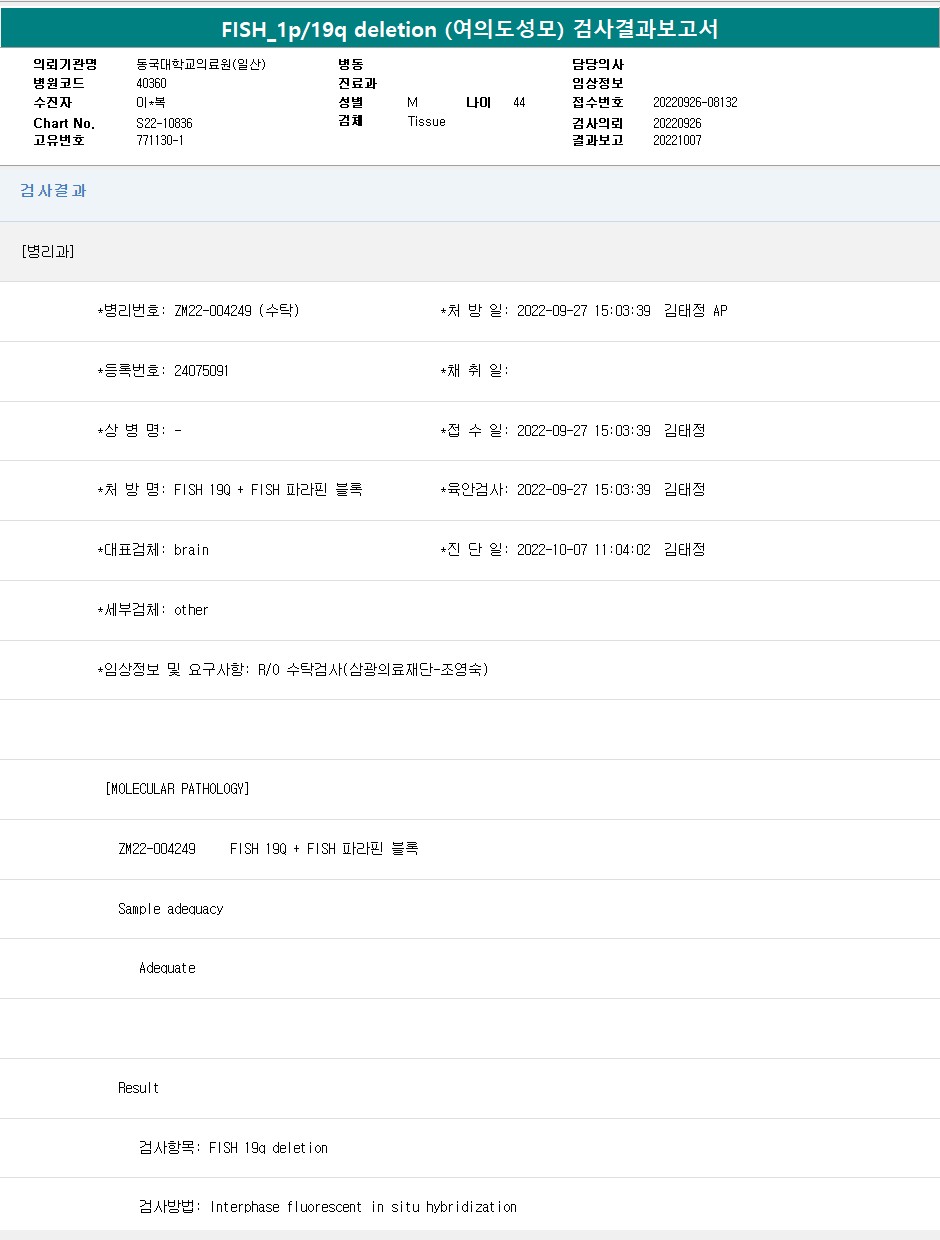Select the 검사의뢰 date 20220926
The height and width of the screenshot is (1240, 940).
(x=677, y=122)
